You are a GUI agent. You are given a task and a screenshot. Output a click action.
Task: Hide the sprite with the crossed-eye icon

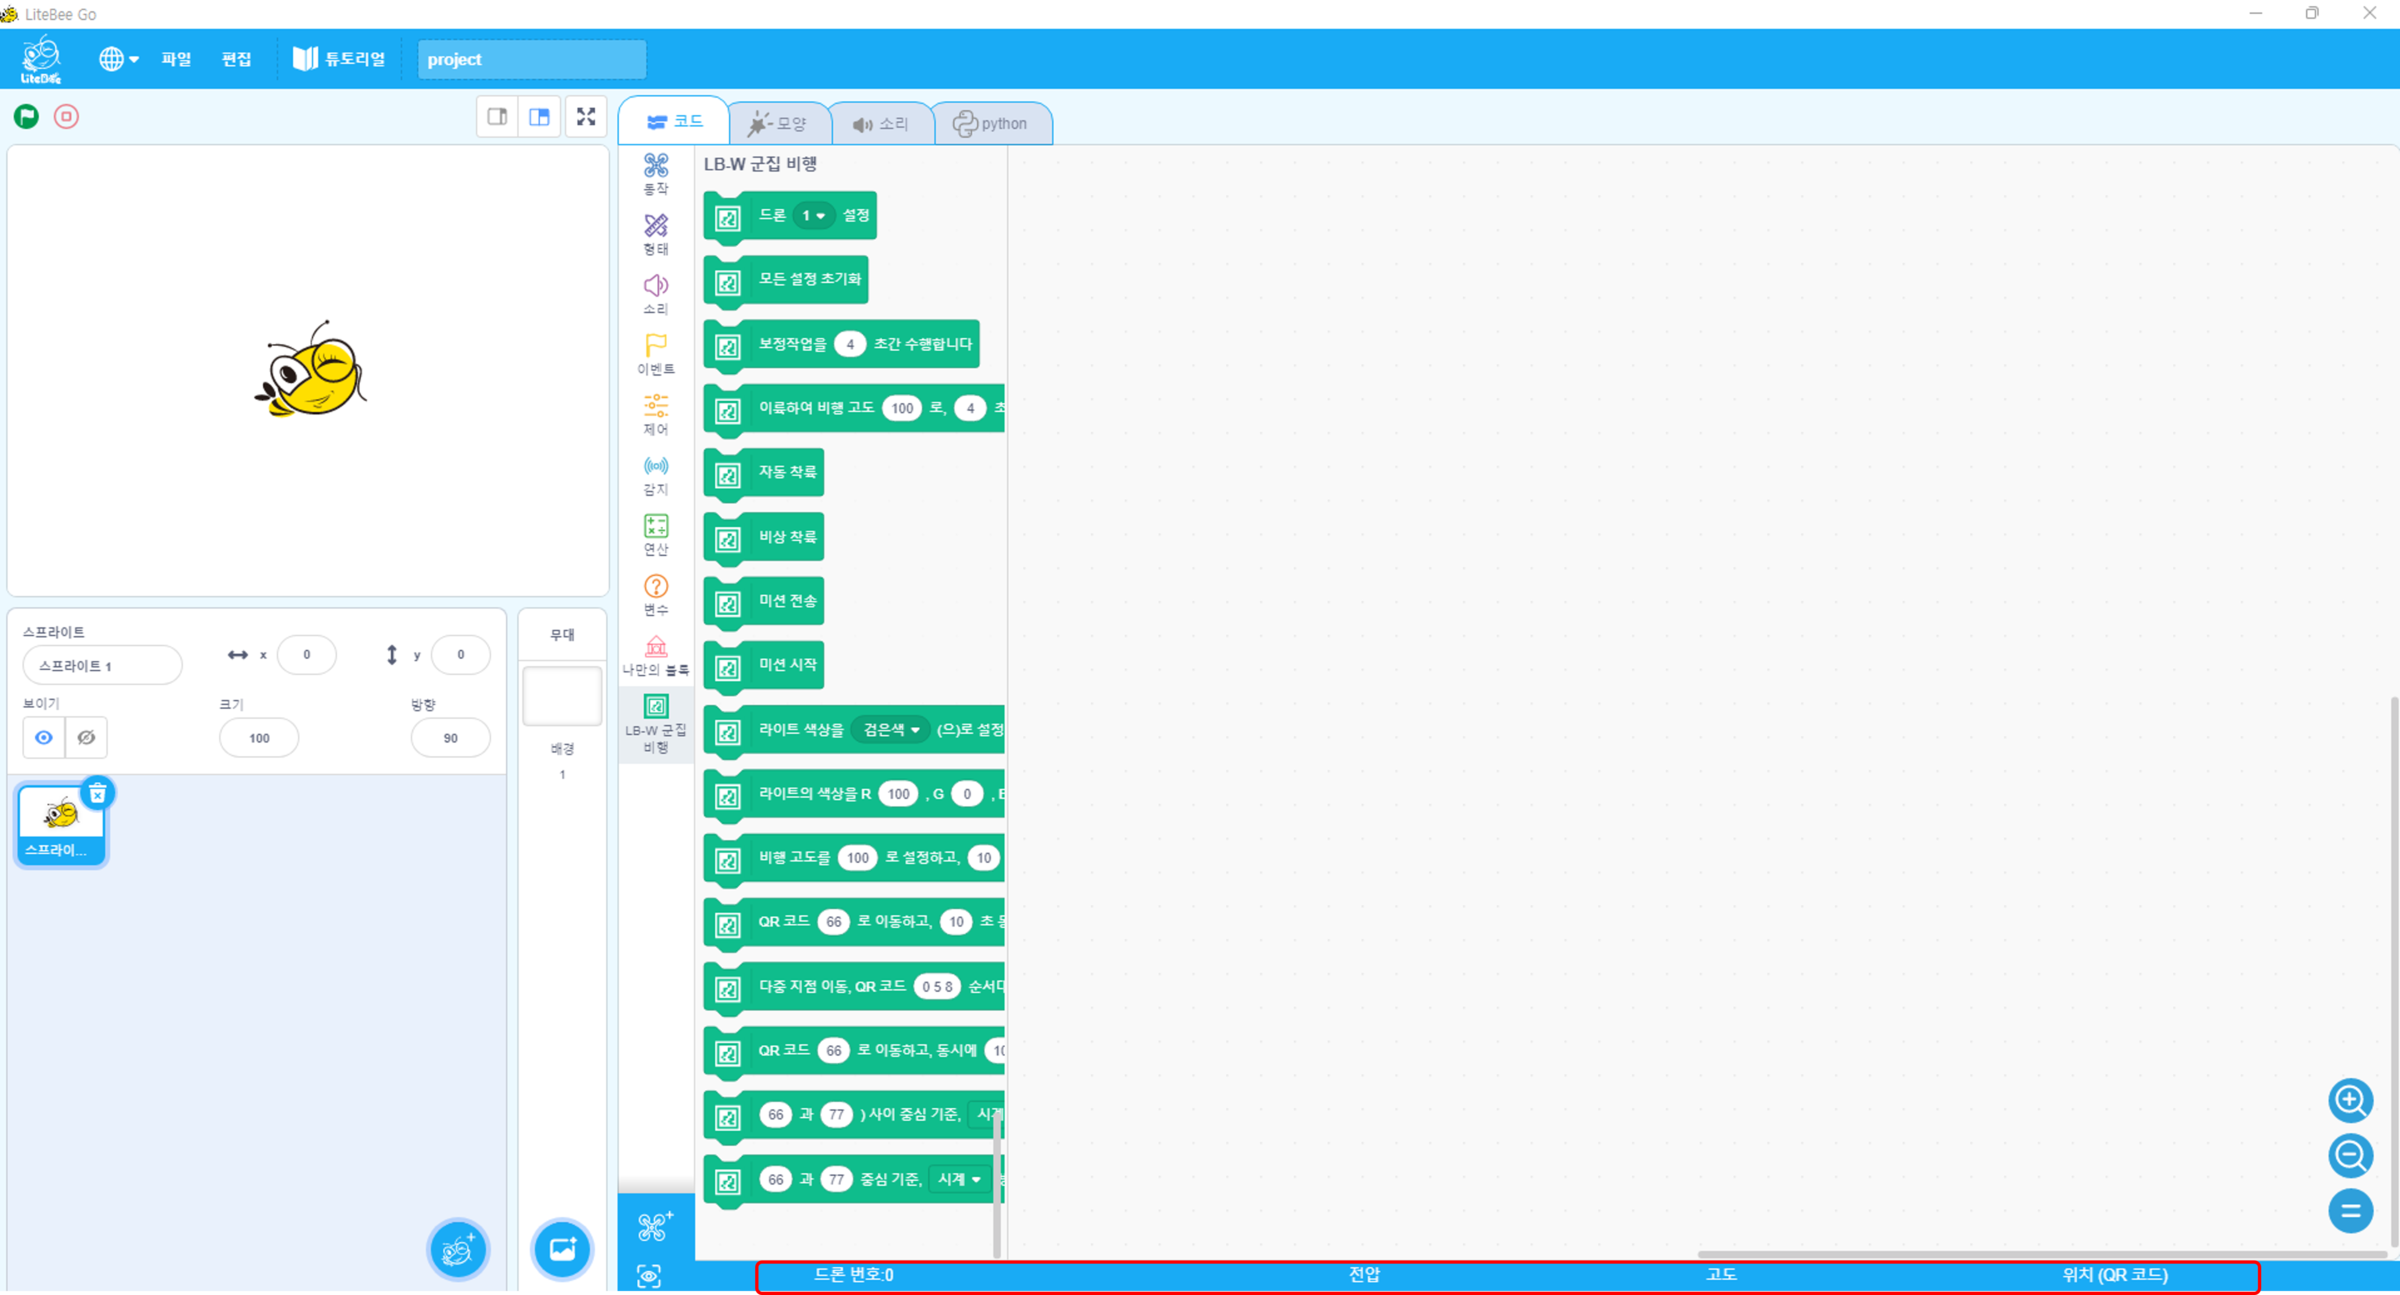87,738
